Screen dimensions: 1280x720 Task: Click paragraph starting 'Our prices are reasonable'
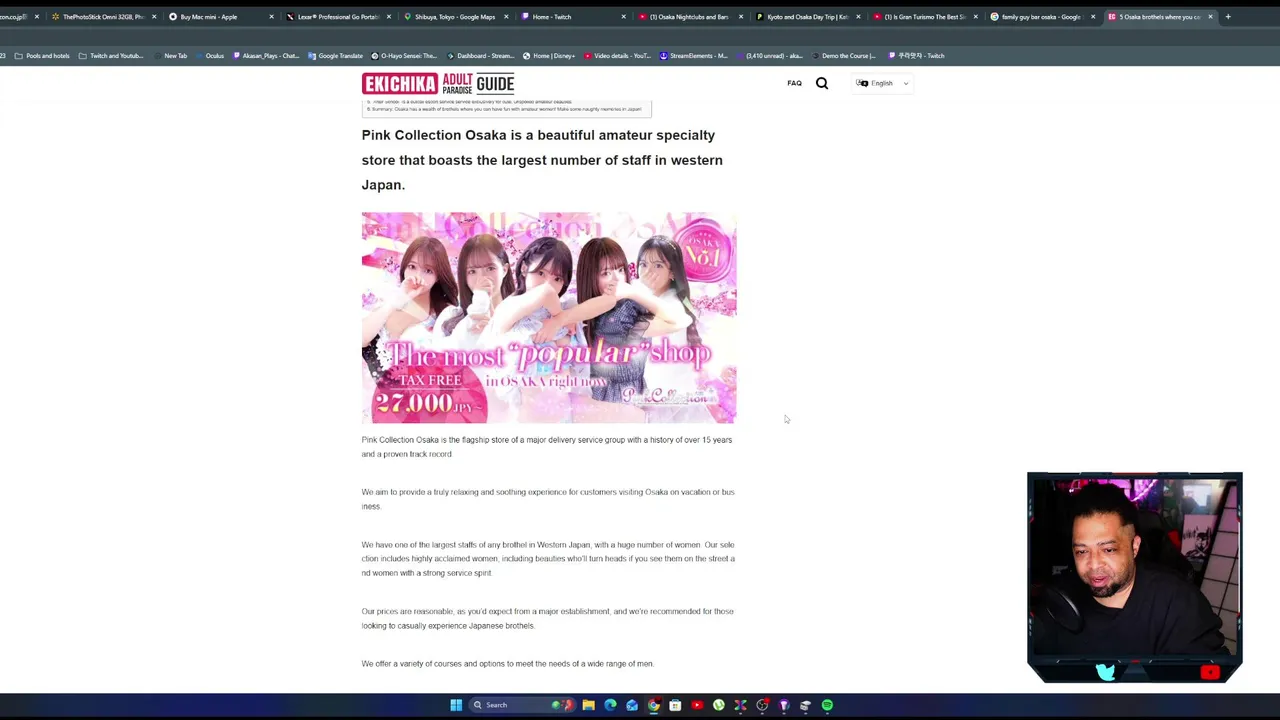click(x=548, y=618)
